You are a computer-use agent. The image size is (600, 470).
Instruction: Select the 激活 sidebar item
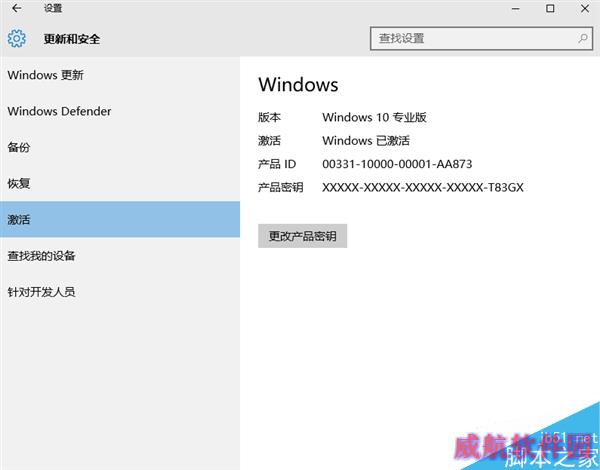(120, 220)
